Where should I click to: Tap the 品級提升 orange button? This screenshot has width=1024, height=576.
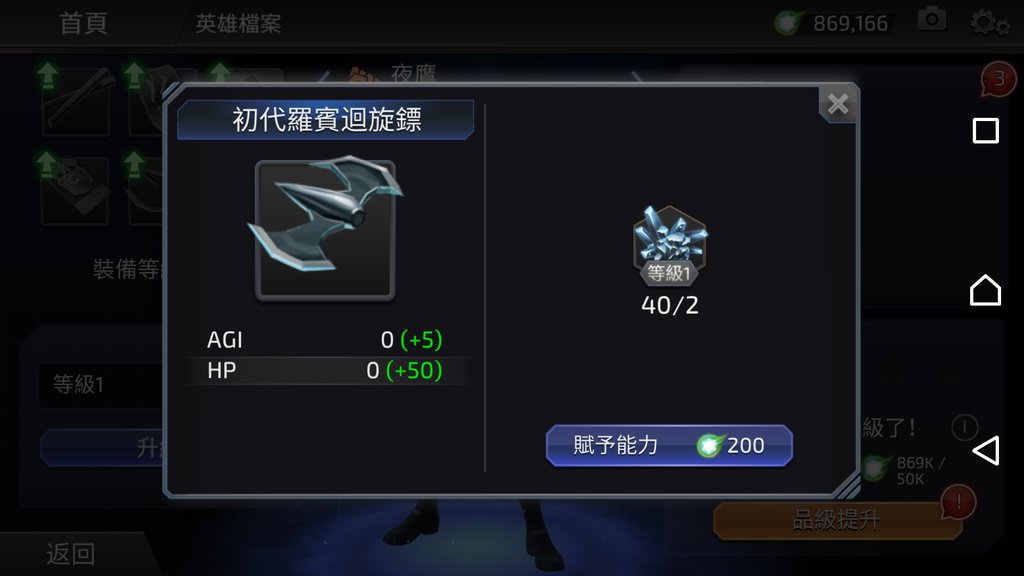click(837, 520)
